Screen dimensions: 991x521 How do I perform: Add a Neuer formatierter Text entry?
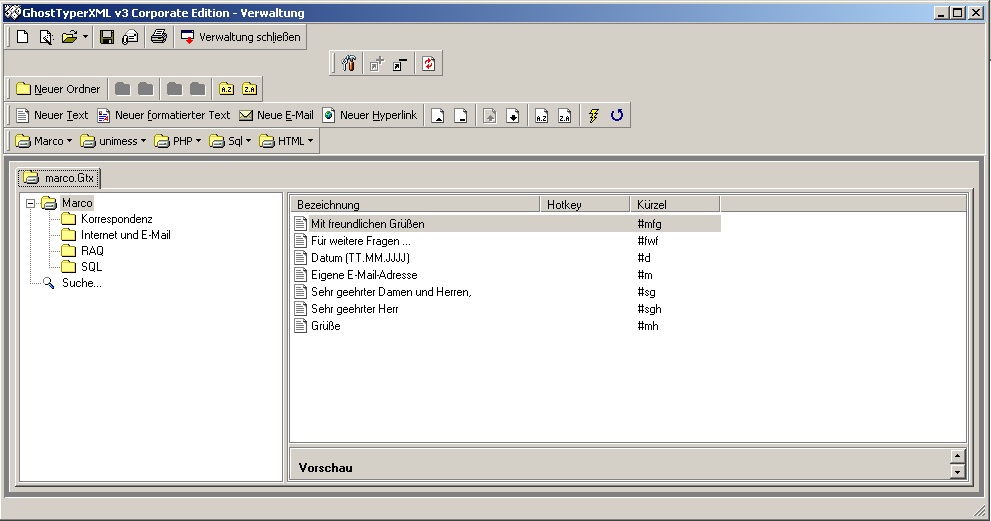click(164, 115)
